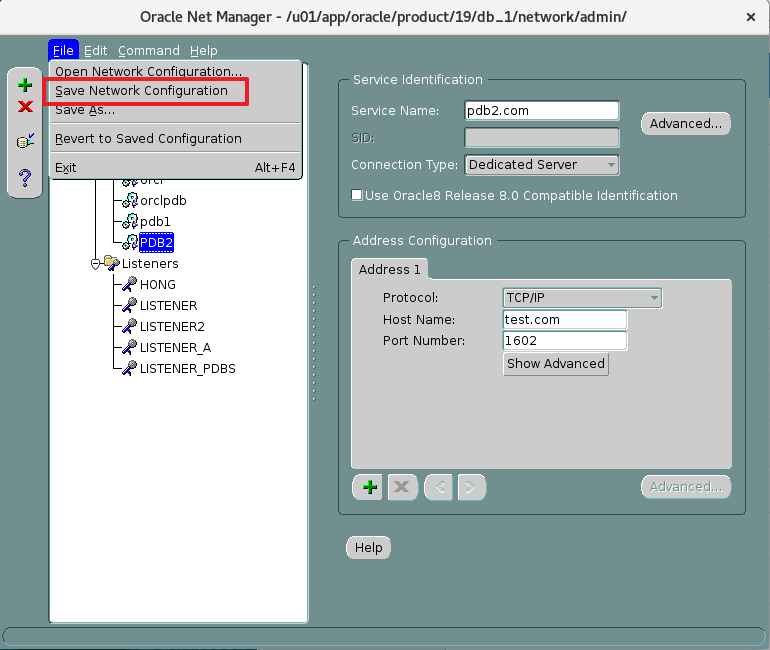Add a new address with green plus button
Screen dimensions: 770x650
pos(368,487)
